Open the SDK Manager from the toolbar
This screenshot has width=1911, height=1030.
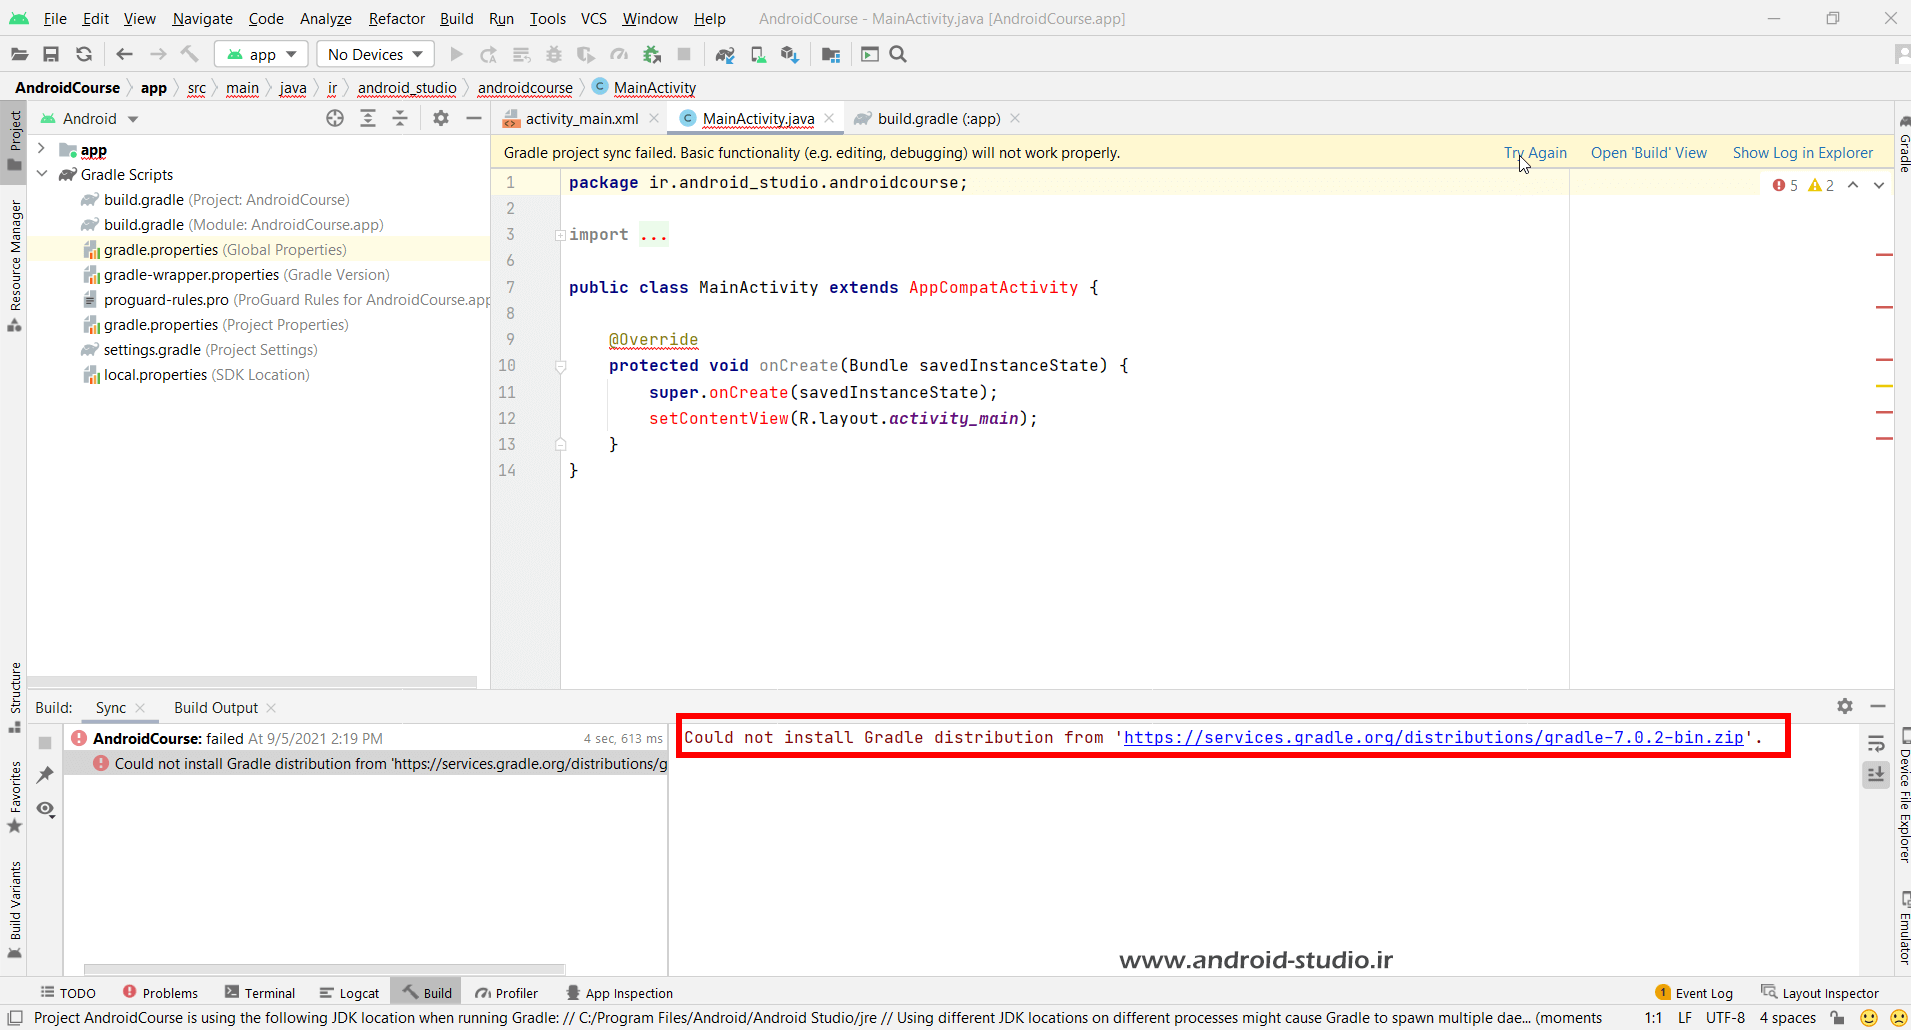pos(790,55)
